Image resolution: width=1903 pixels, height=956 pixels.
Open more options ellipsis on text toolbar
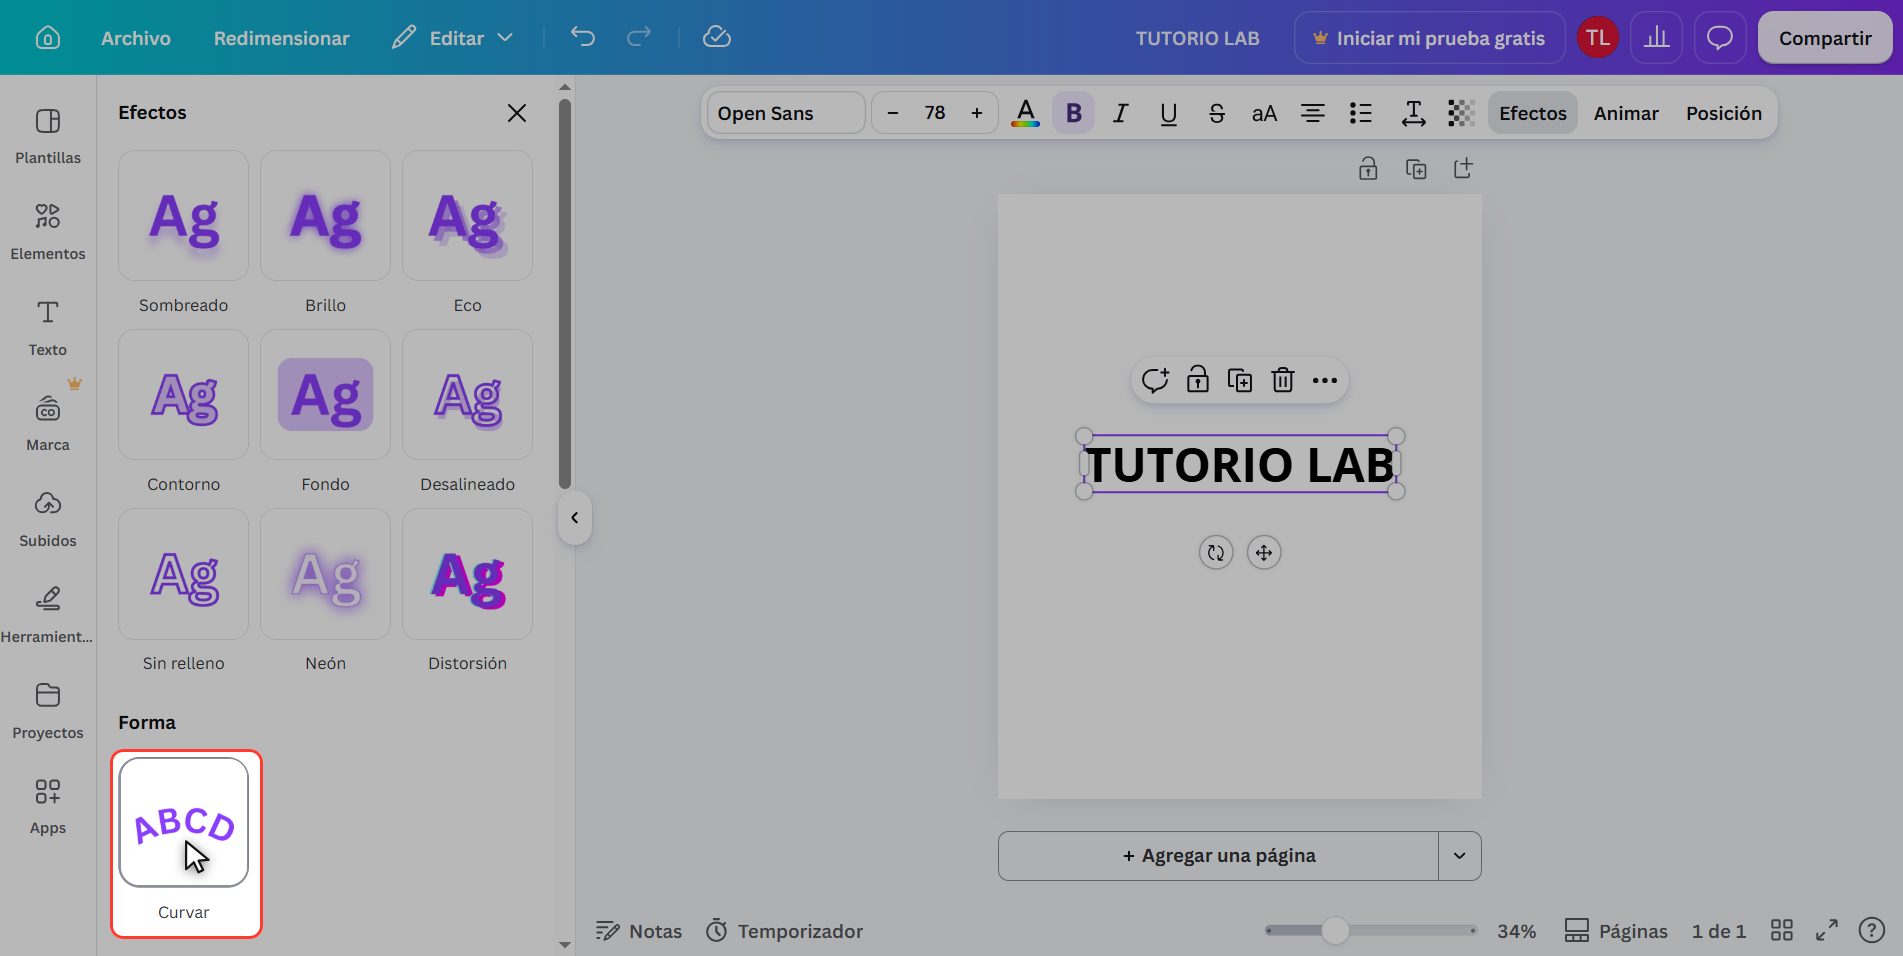pyautogui.click(x=1324, y=380)
